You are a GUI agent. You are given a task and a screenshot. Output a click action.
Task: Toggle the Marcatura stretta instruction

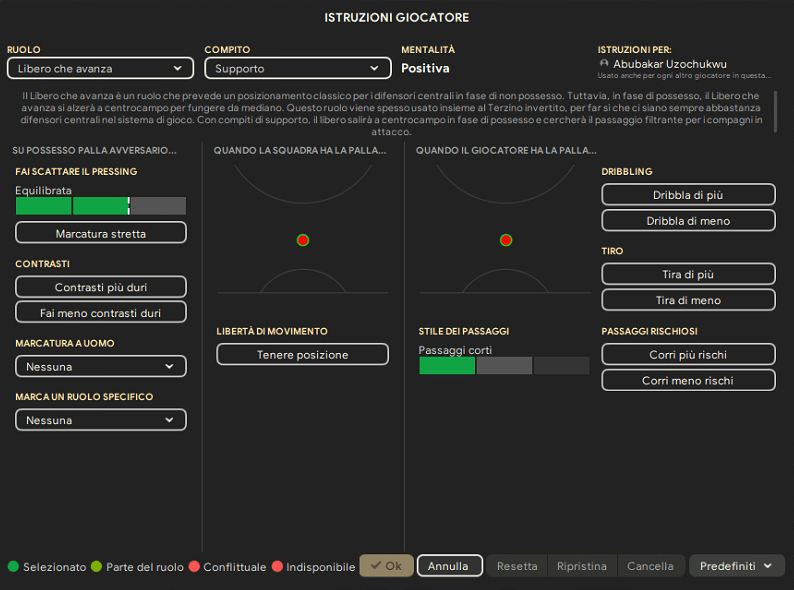coord(101,233)
